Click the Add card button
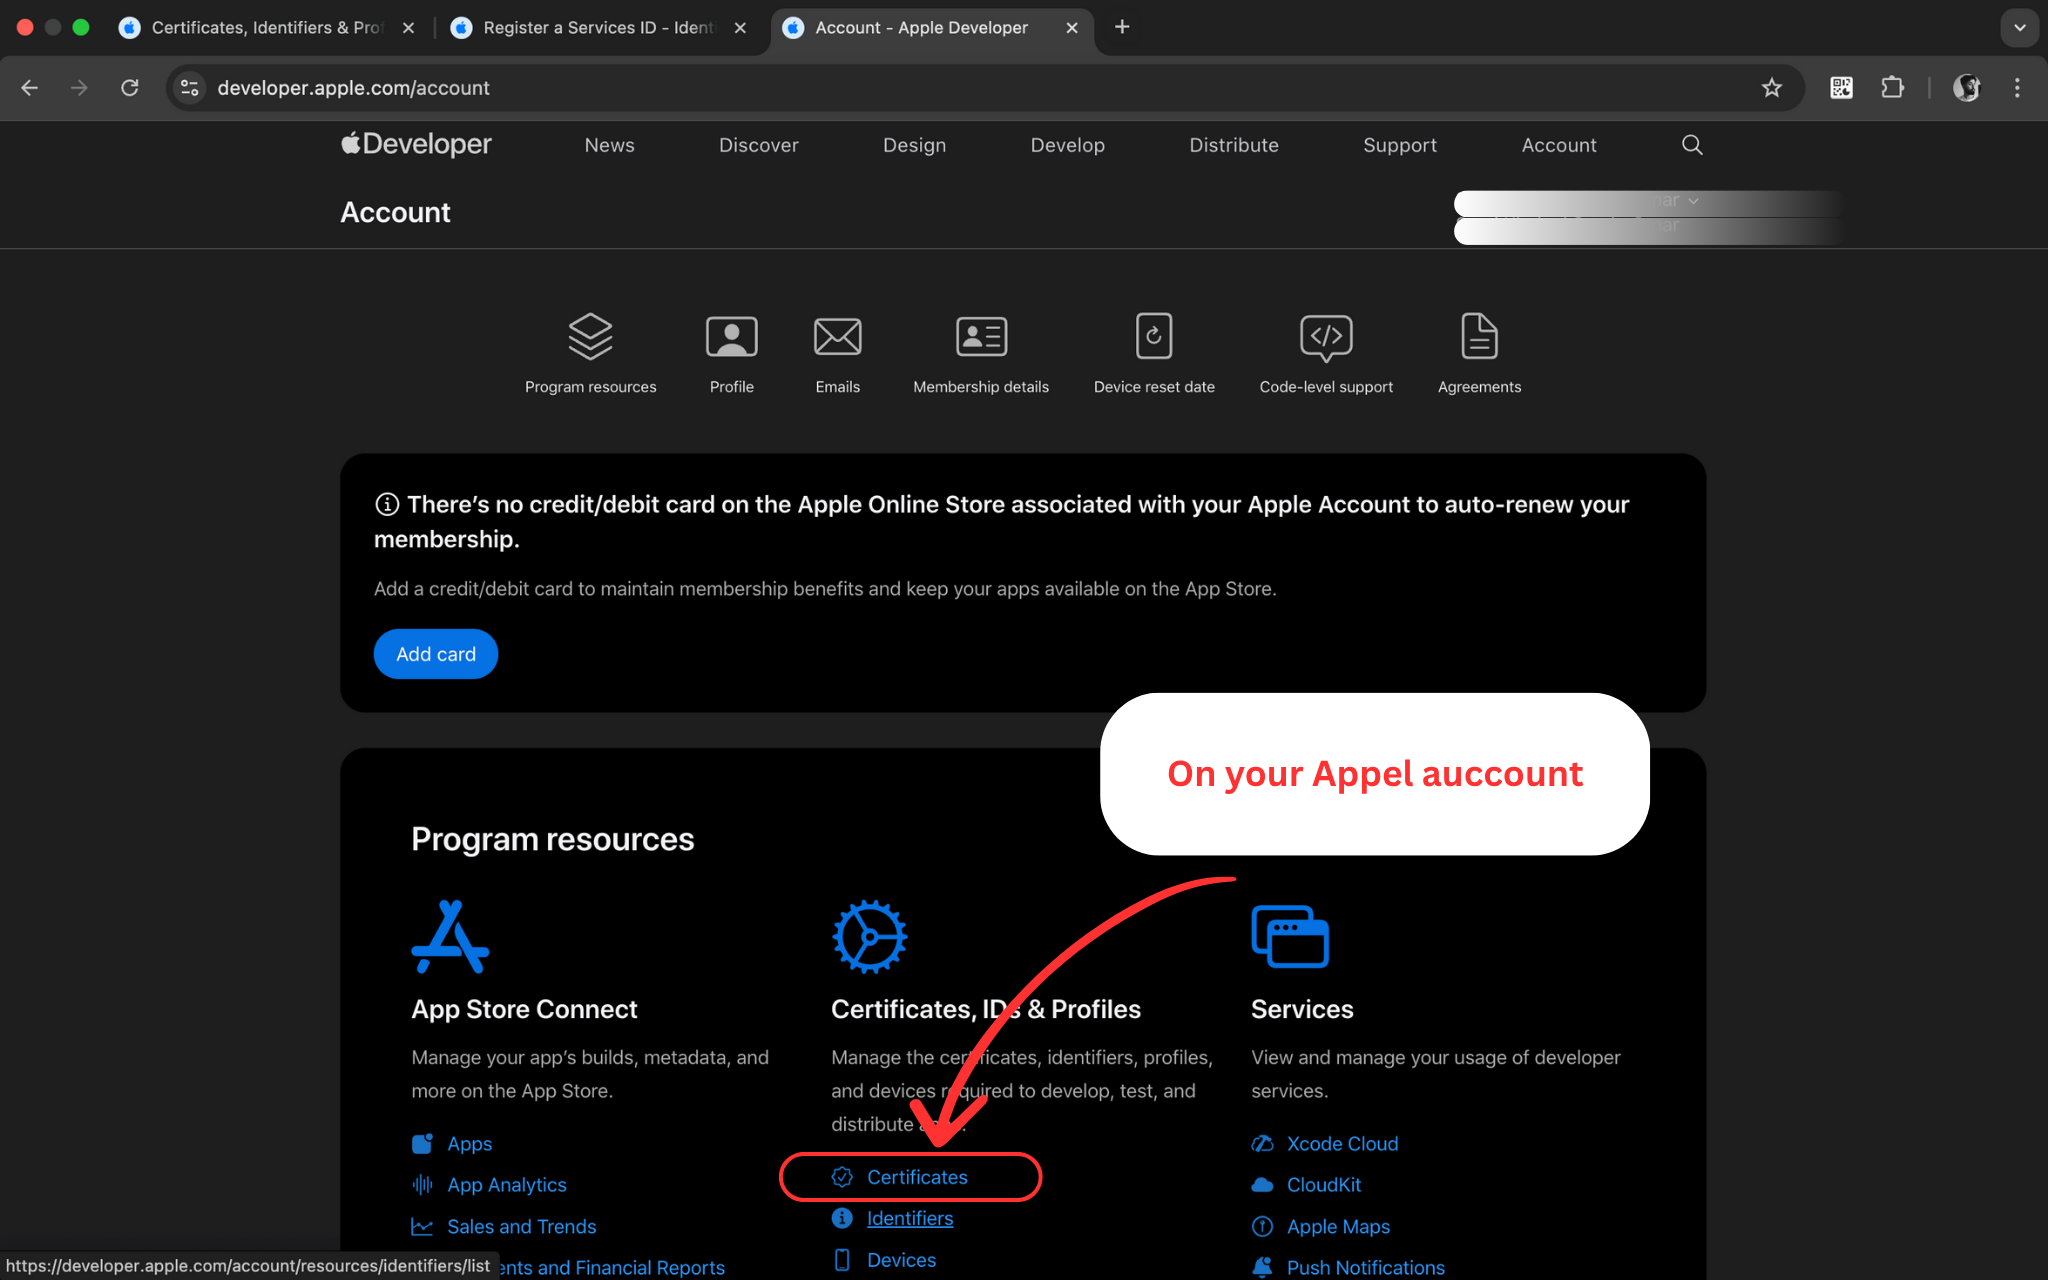2048x1280 pixels. [x=435, y=654]
